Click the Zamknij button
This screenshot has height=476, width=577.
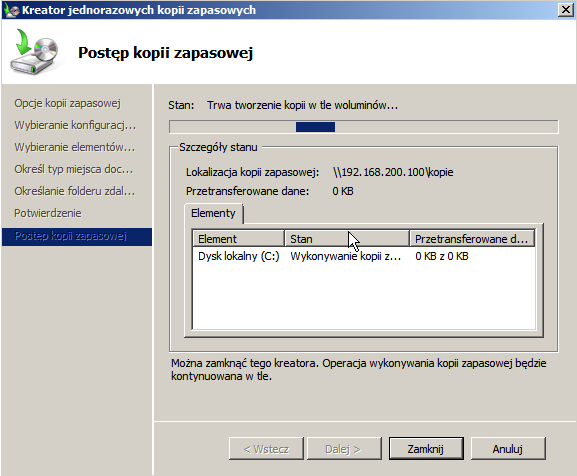coord(426,448)
